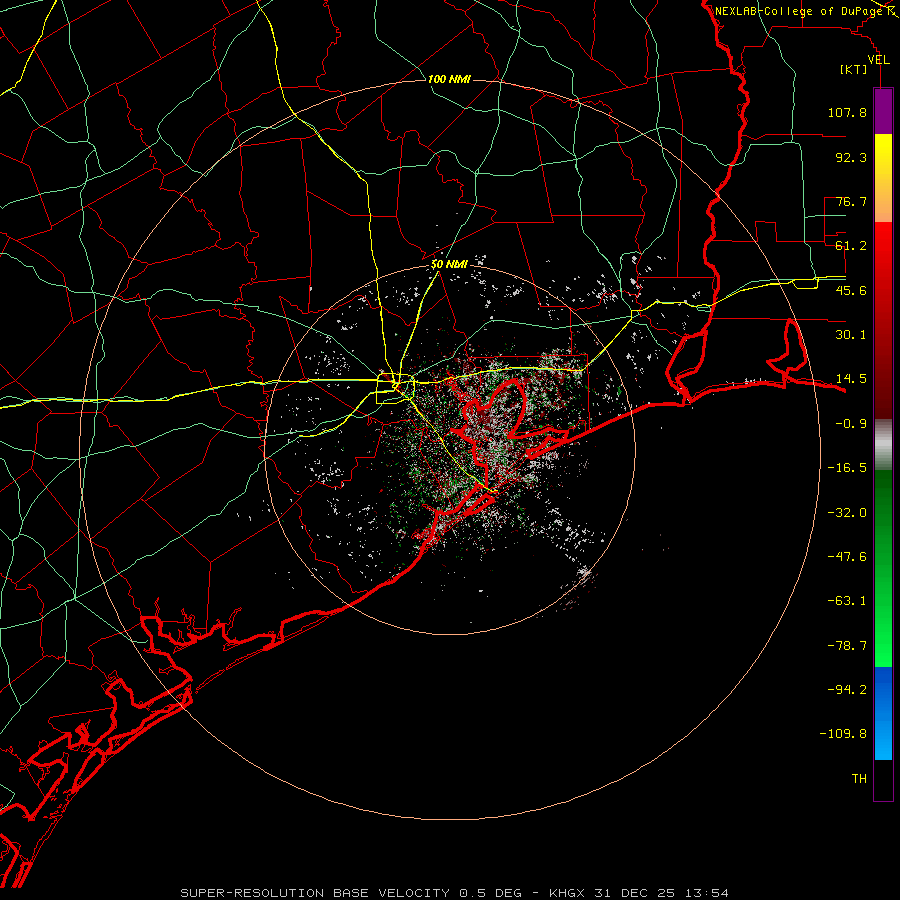This screenshot has height=900, width=900.
Task: Click the gray near-zero segment of color bar
Action: (x=883, y=445)
